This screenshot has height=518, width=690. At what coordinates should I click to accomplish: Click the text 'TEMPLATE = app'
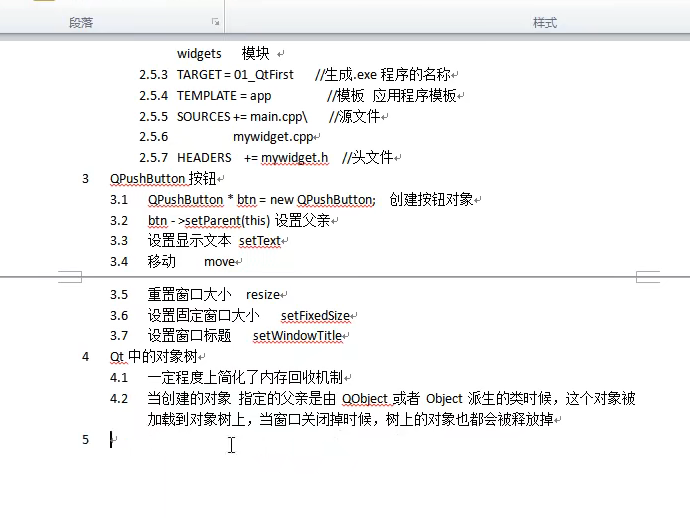coord(224,96)
